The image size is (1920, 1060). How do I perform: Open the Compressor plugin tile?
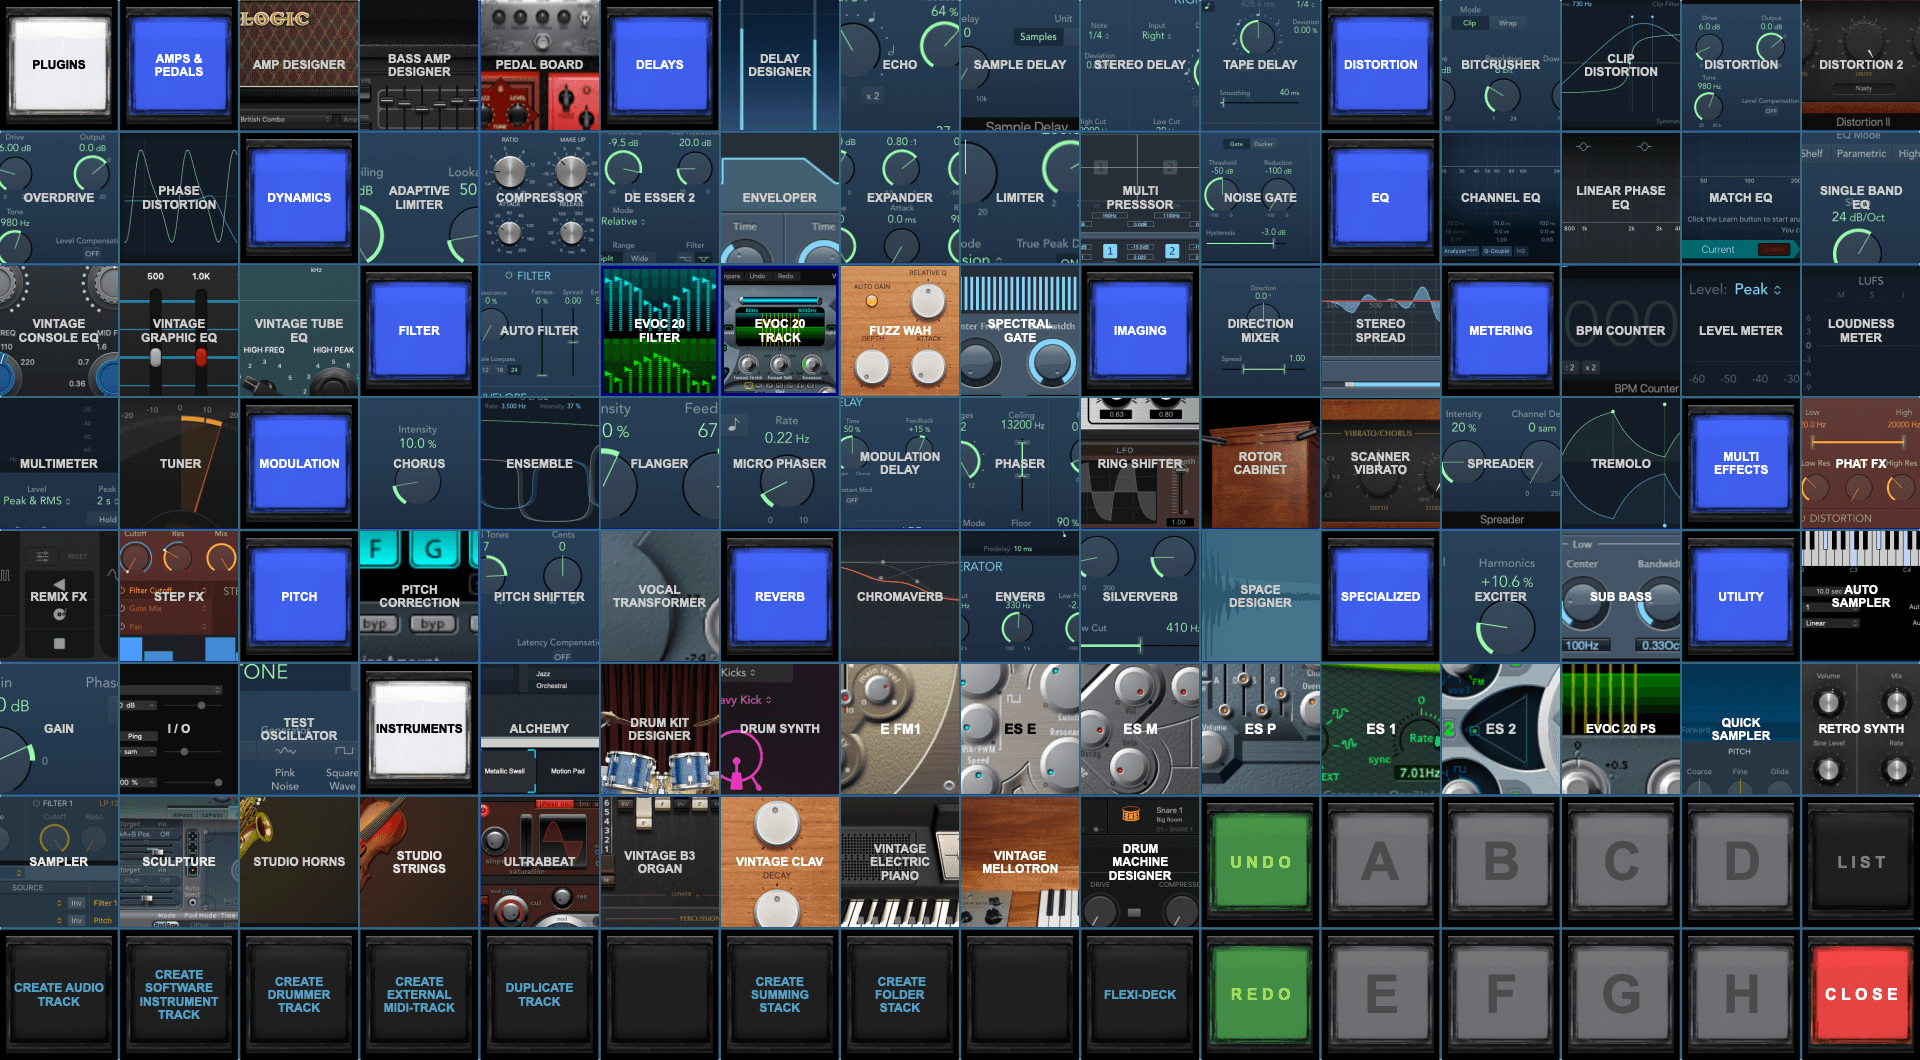539,198
